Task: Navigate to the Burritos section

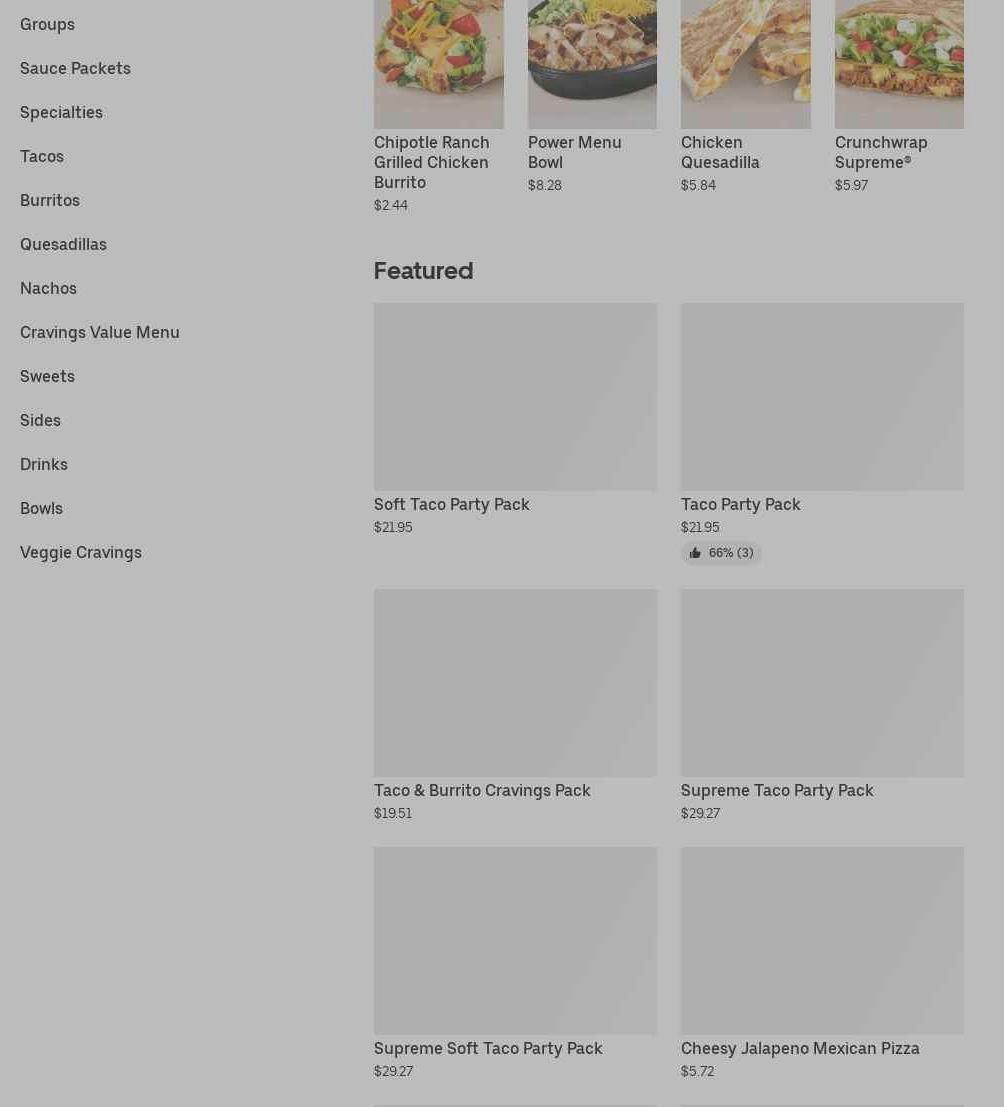Action: (x=50, y=201)
